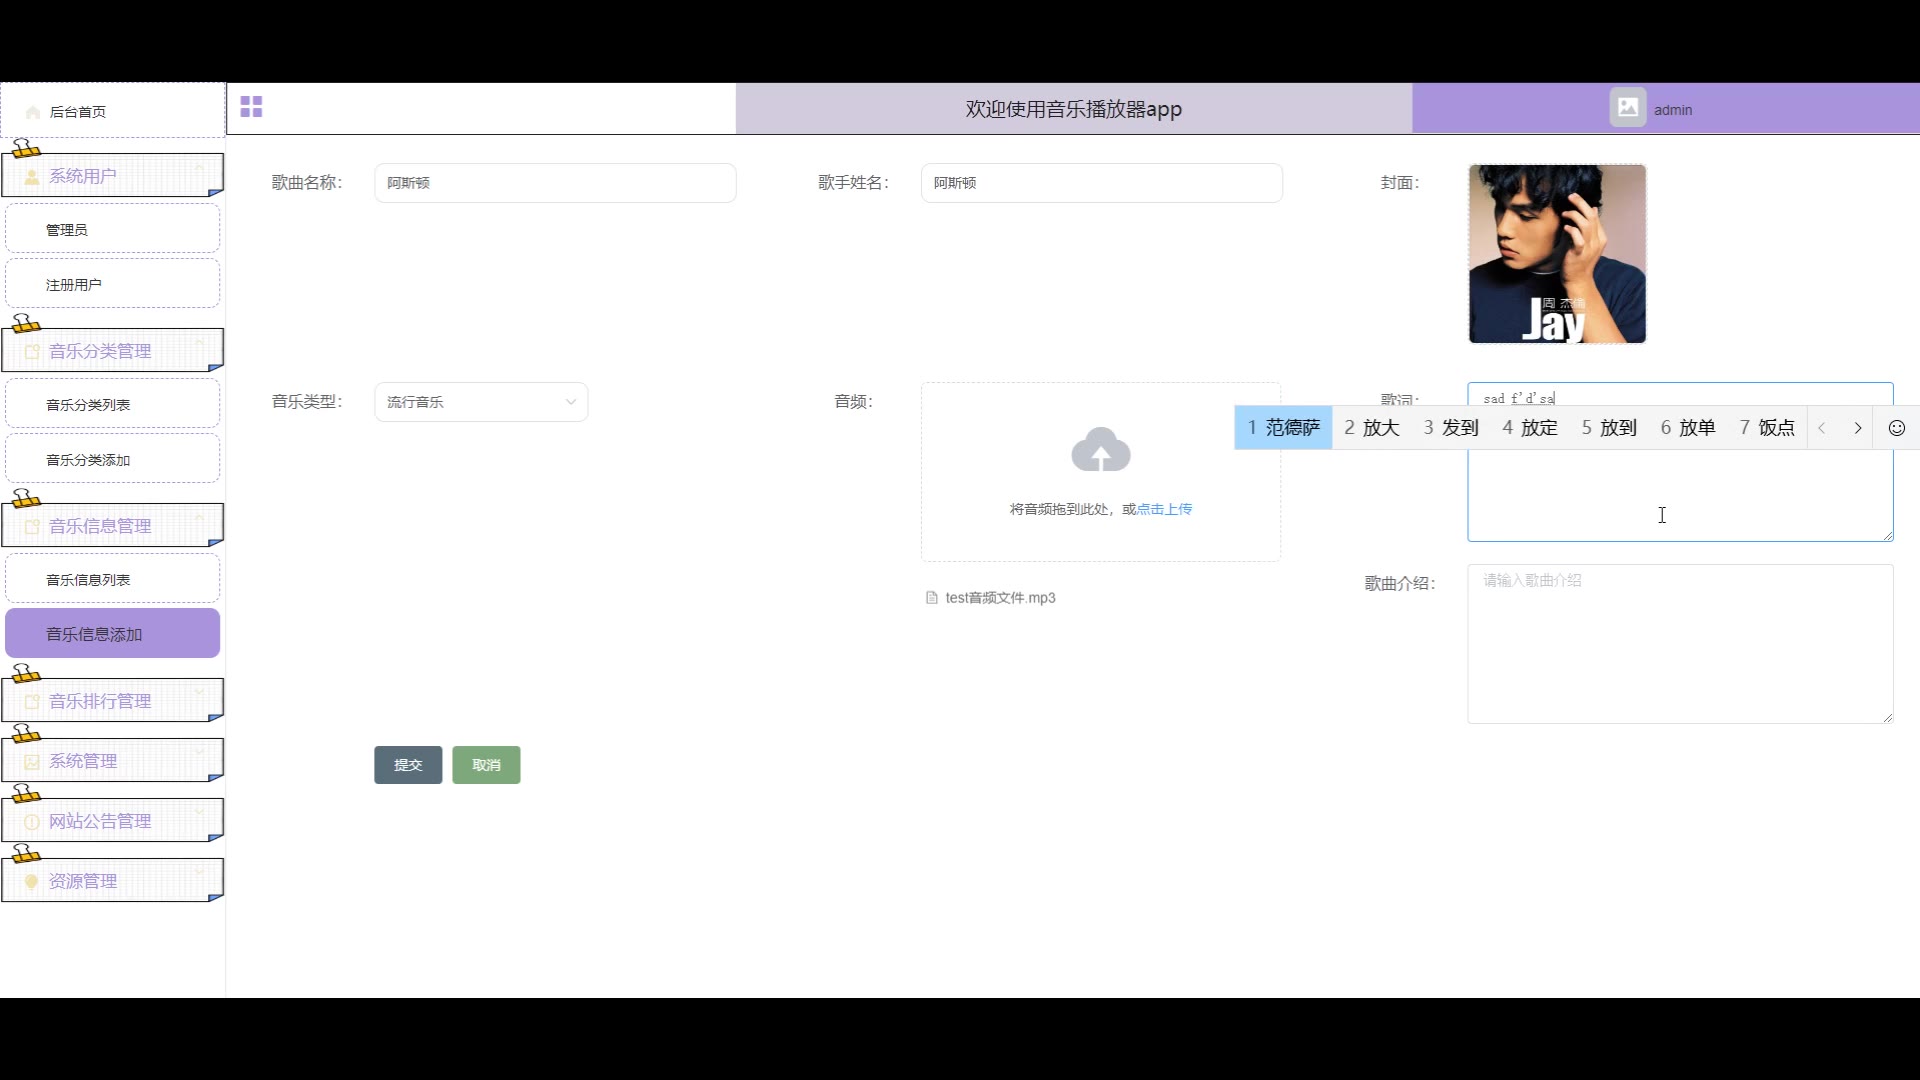Image resolution: width=1920 pixels, height=1080 pixels.
Task: Choose IME candidate 3 发到
Action: click(1450, 428)
